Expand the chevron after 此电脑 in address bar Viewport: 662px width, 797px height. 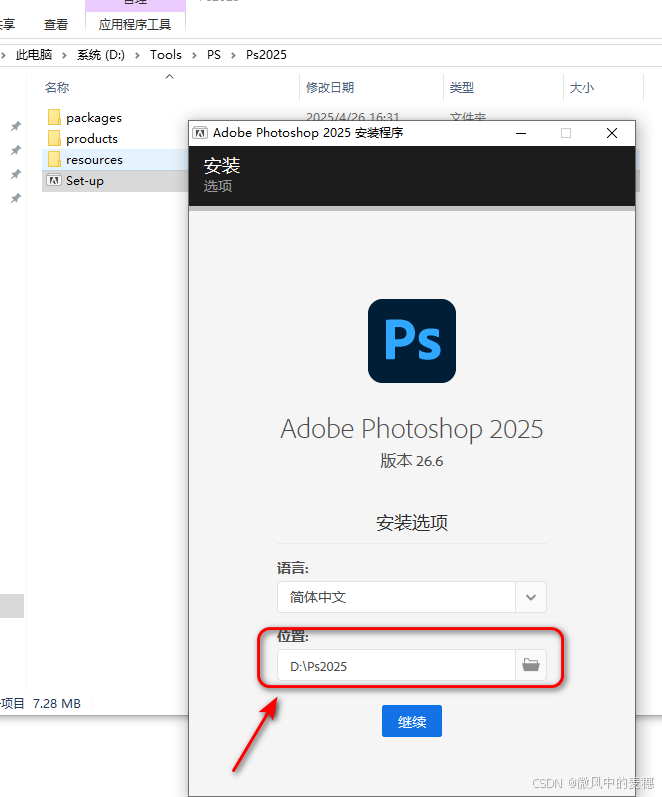tap(65, 55)
